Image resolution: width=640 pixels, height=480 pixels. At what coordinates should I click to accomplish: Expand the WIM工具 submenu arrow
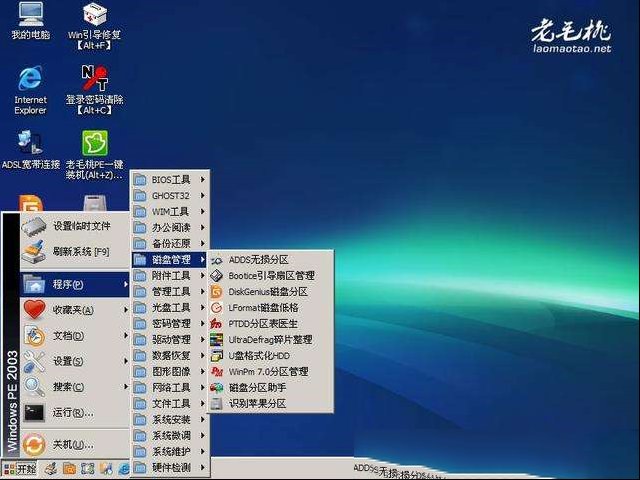point(202,211)
